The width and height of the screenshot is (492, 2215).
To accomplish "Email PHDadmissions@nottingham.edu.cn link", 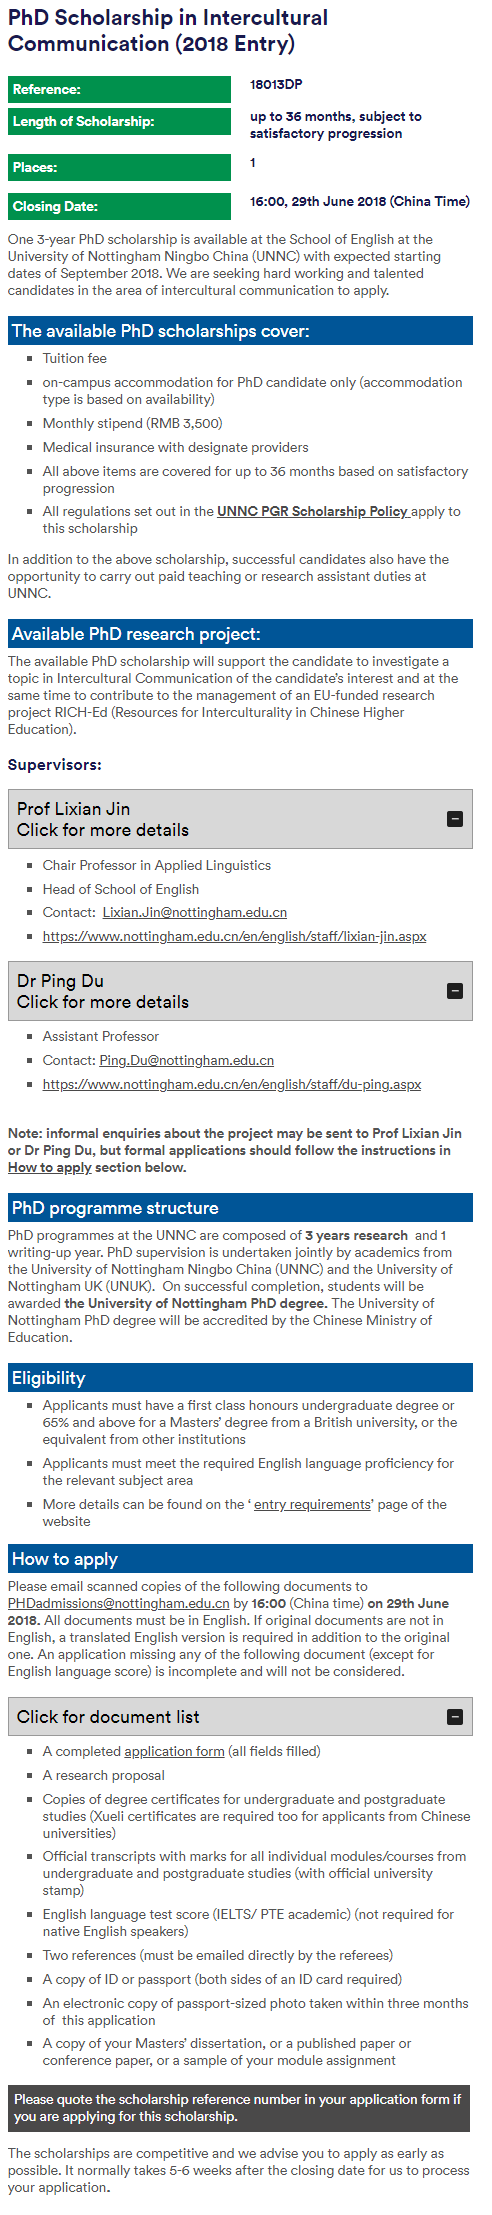I will (118, 1603).
